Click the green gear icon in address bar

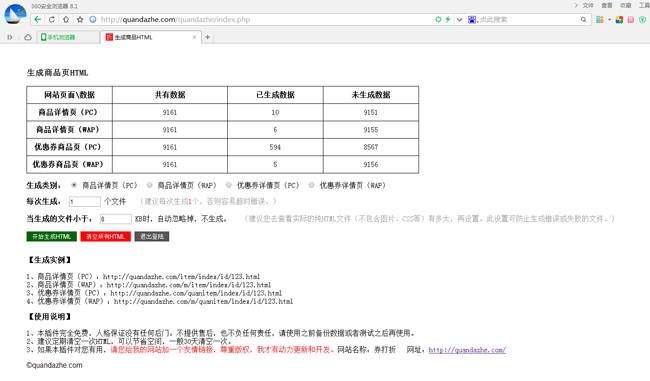[x=438, y=19]
